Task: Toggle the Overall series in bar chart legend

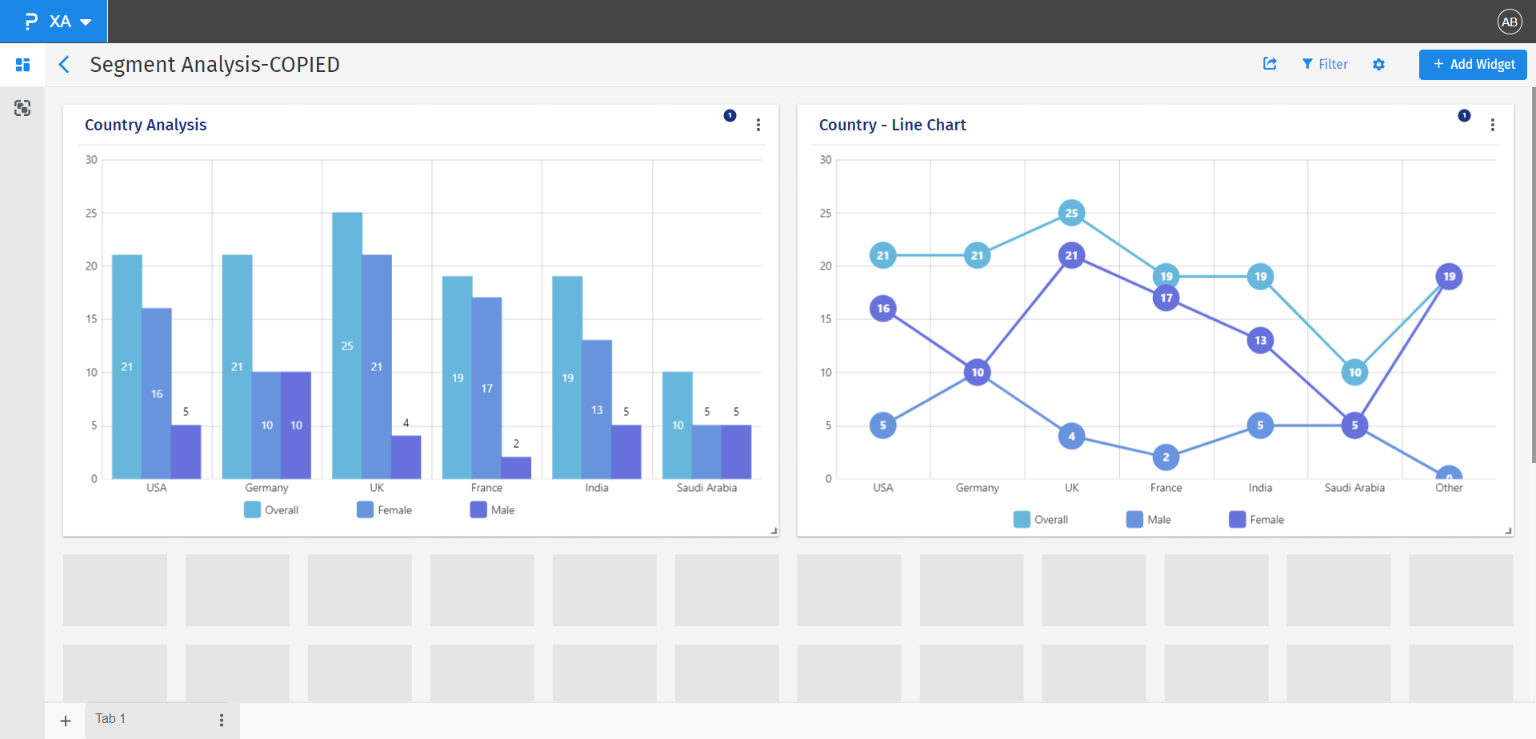Action: (x=271, y=510)
